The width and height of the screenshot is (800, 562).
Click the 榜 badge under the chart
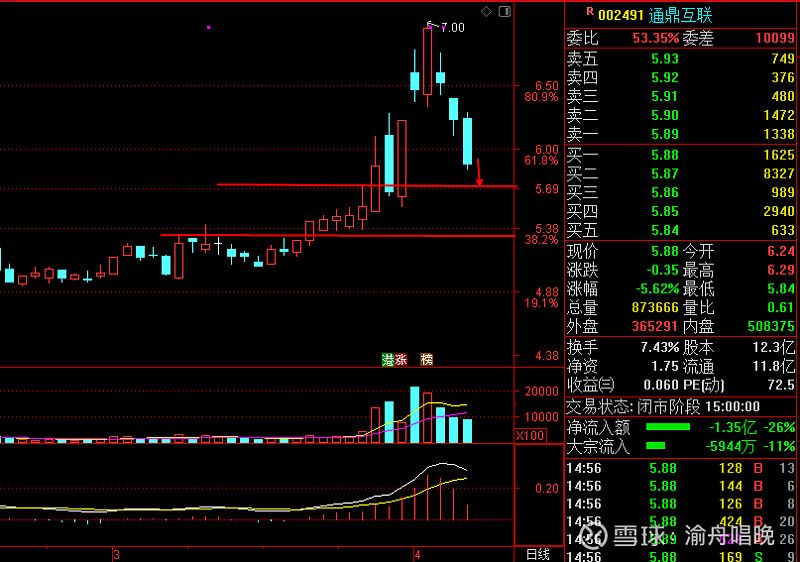pos(427,360)
